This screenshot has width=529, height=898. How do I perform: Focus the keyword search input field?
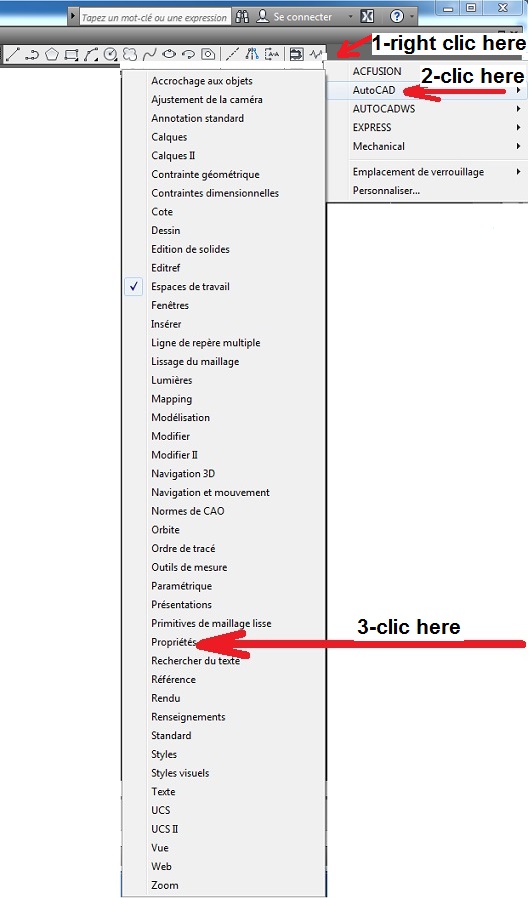pyautogui.click(x=155, y=17)
